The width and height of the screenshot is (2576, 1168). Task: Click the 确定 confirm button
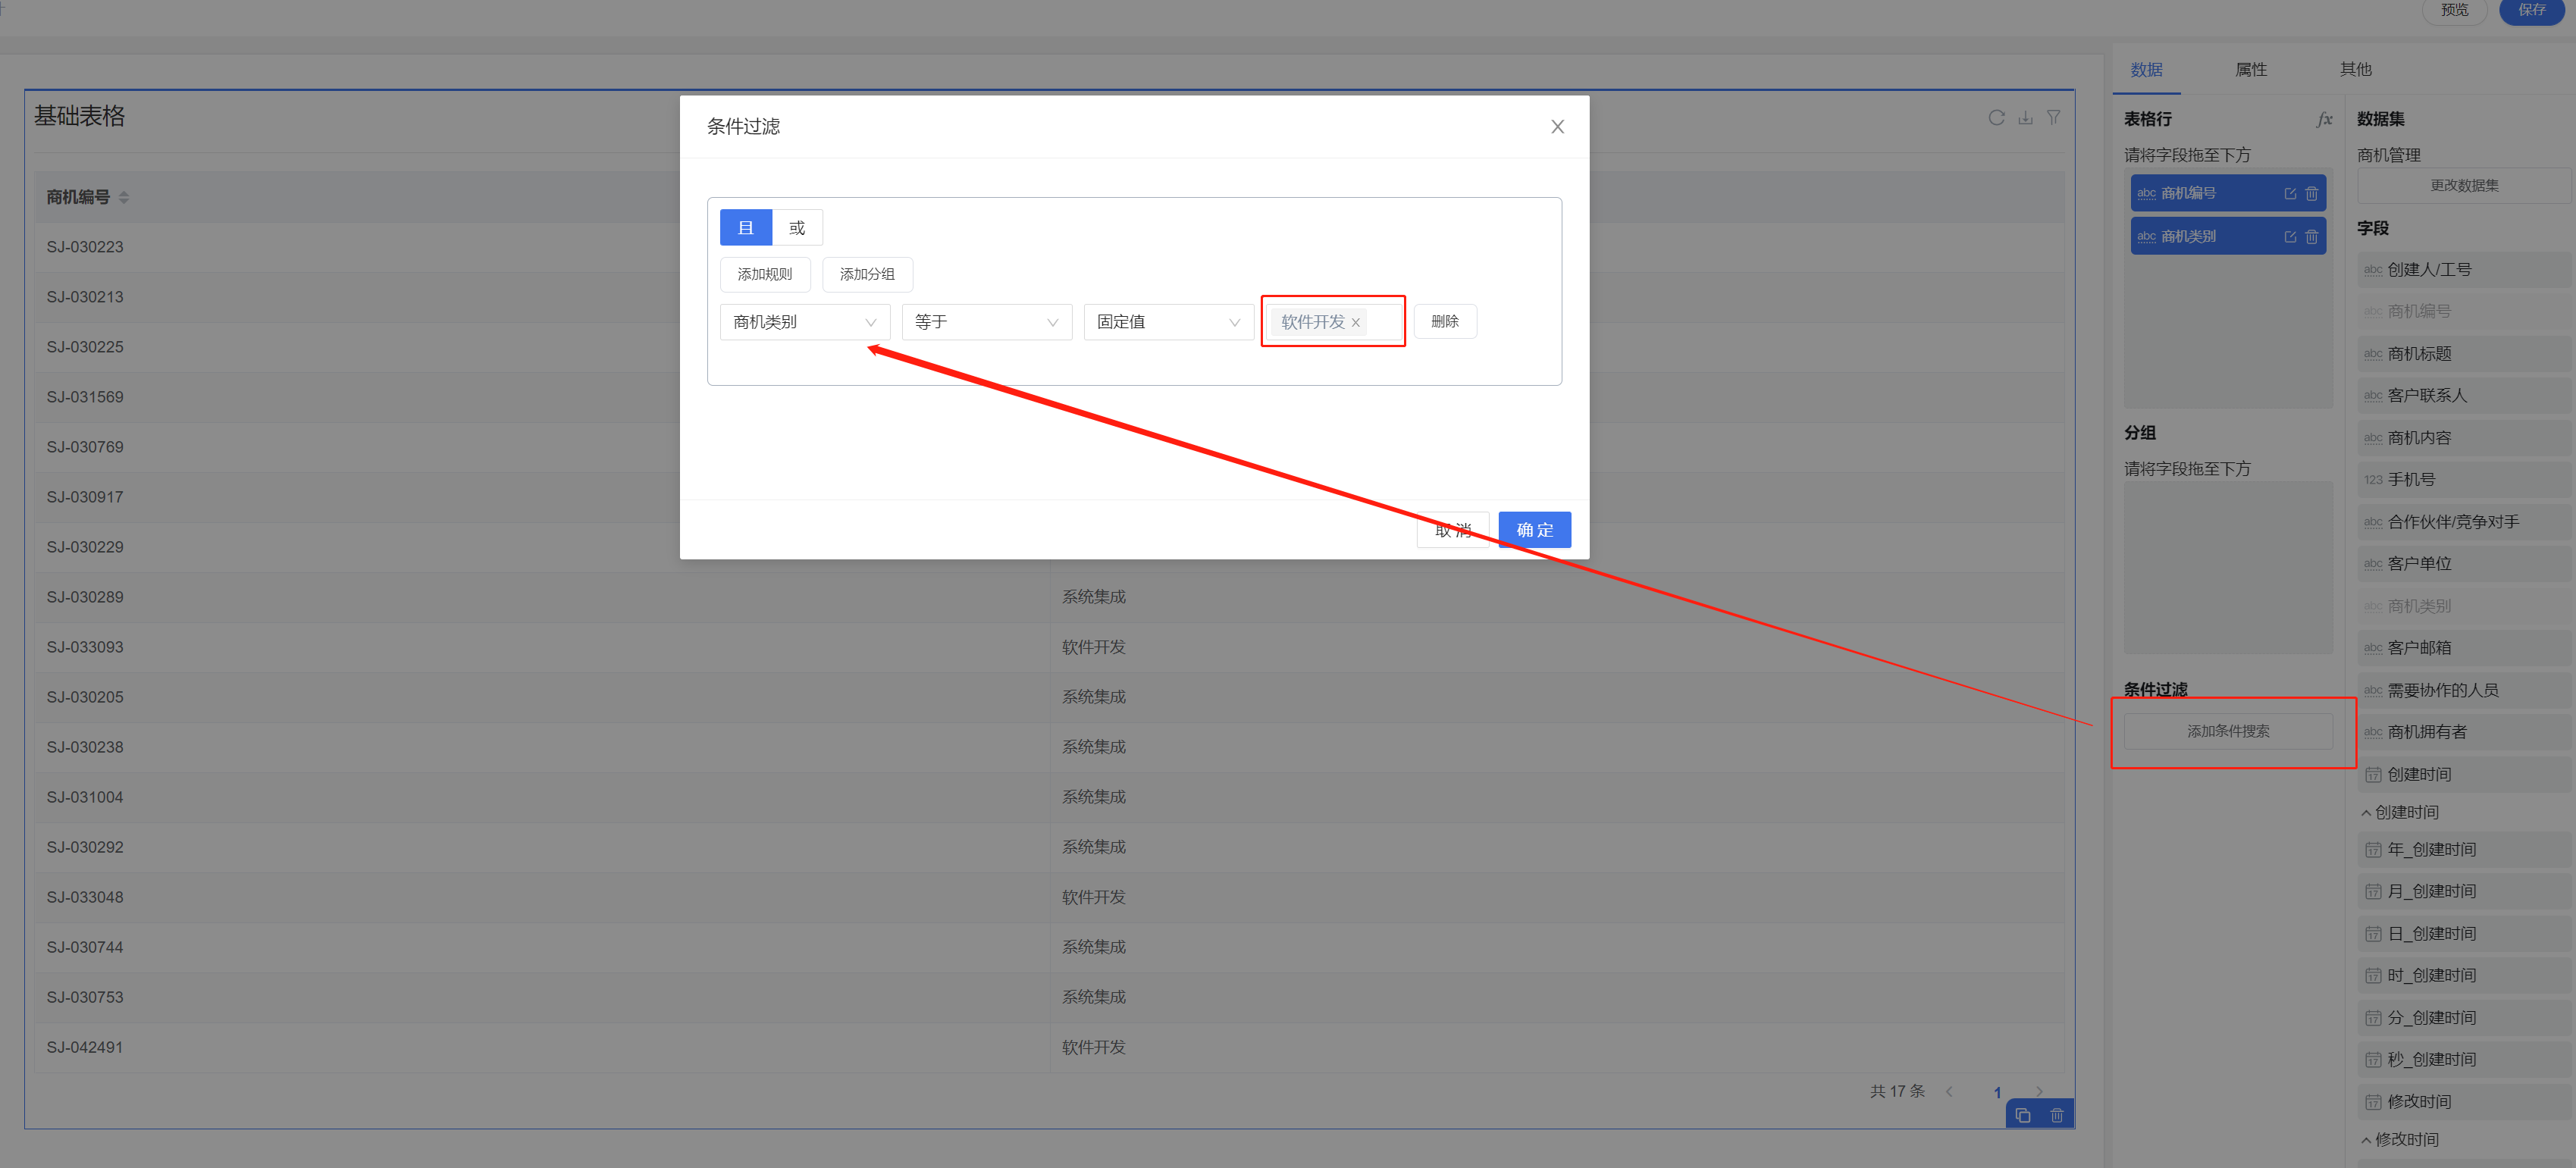click(x=1534, y=530)
